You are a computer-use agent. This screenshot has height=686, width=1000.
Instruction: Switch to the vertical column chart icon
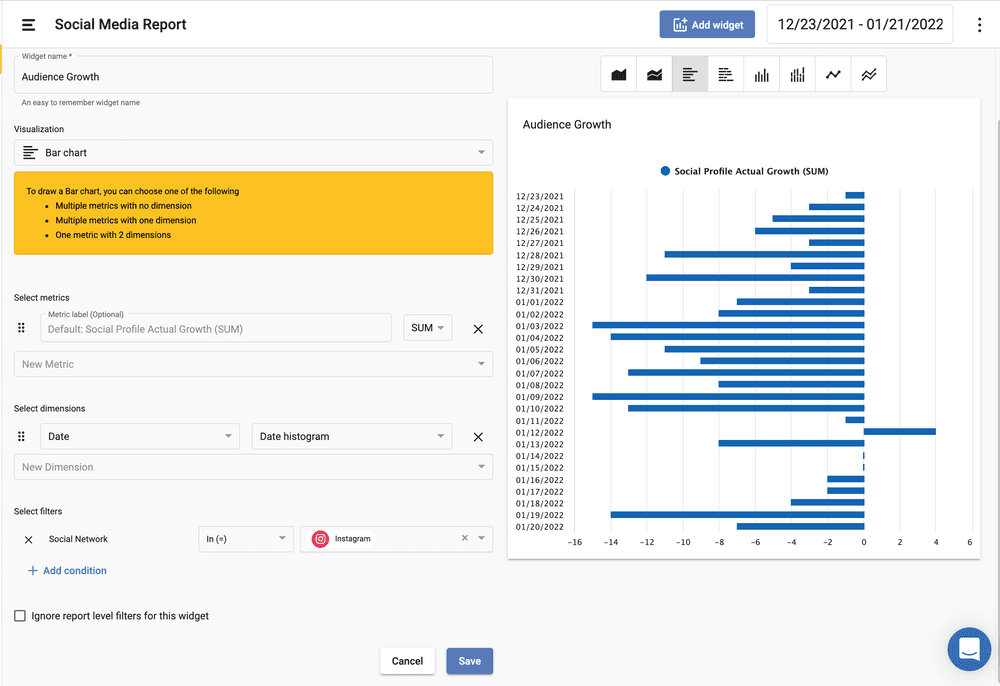(x=762, y=75)
